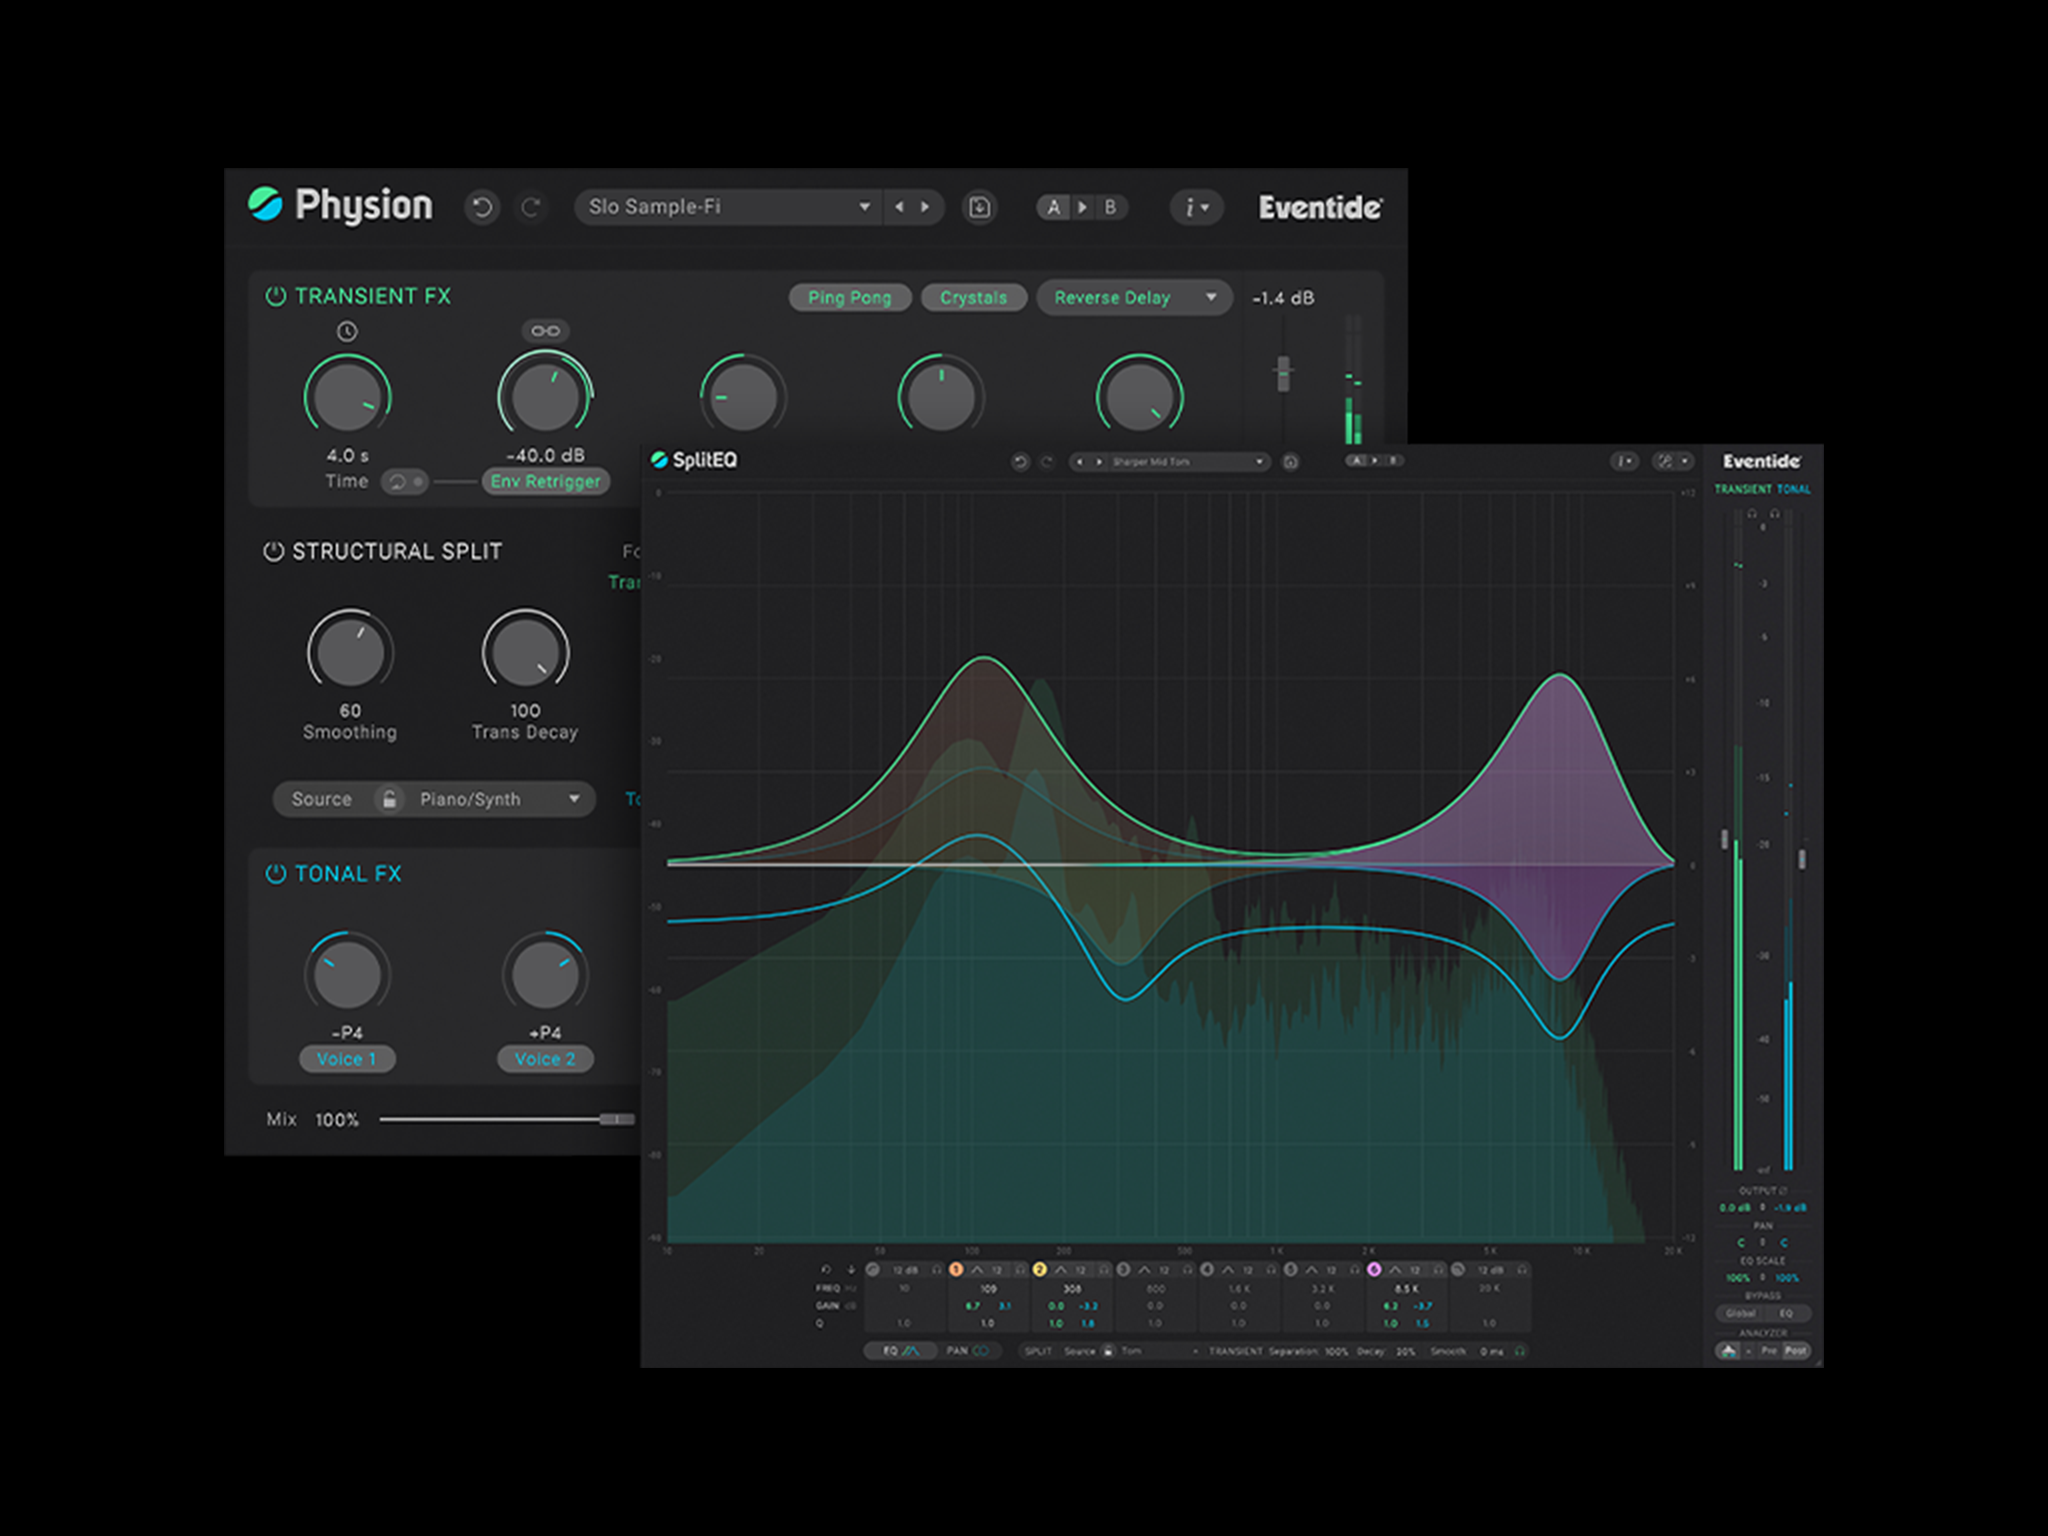Select SplitEQ band 1 orange marker

pyautogui.click(x=956, y=1269)
